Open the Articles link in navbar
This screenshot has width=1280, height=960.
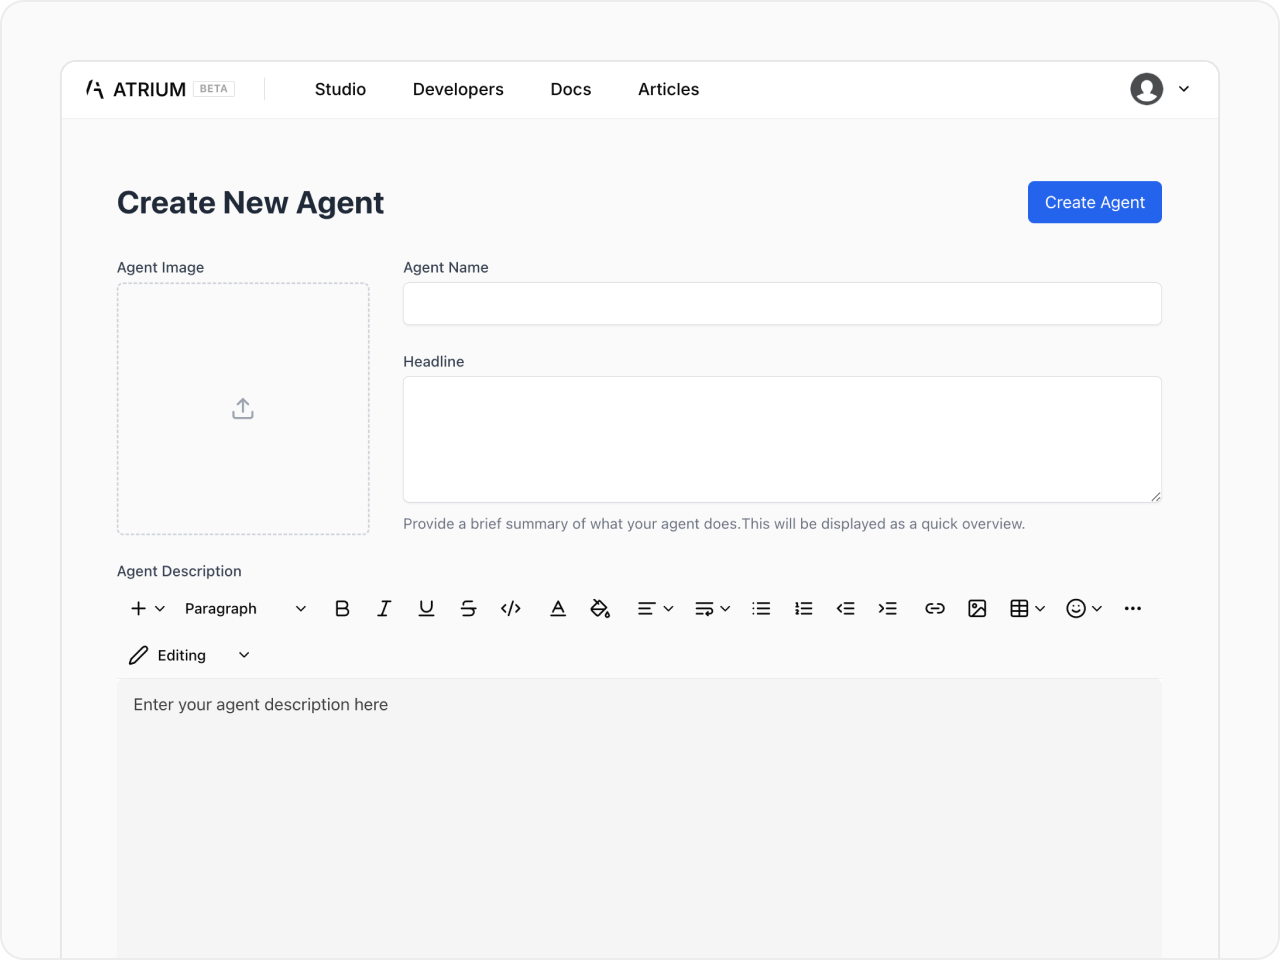pyautogui.click(x=668, y=89)
